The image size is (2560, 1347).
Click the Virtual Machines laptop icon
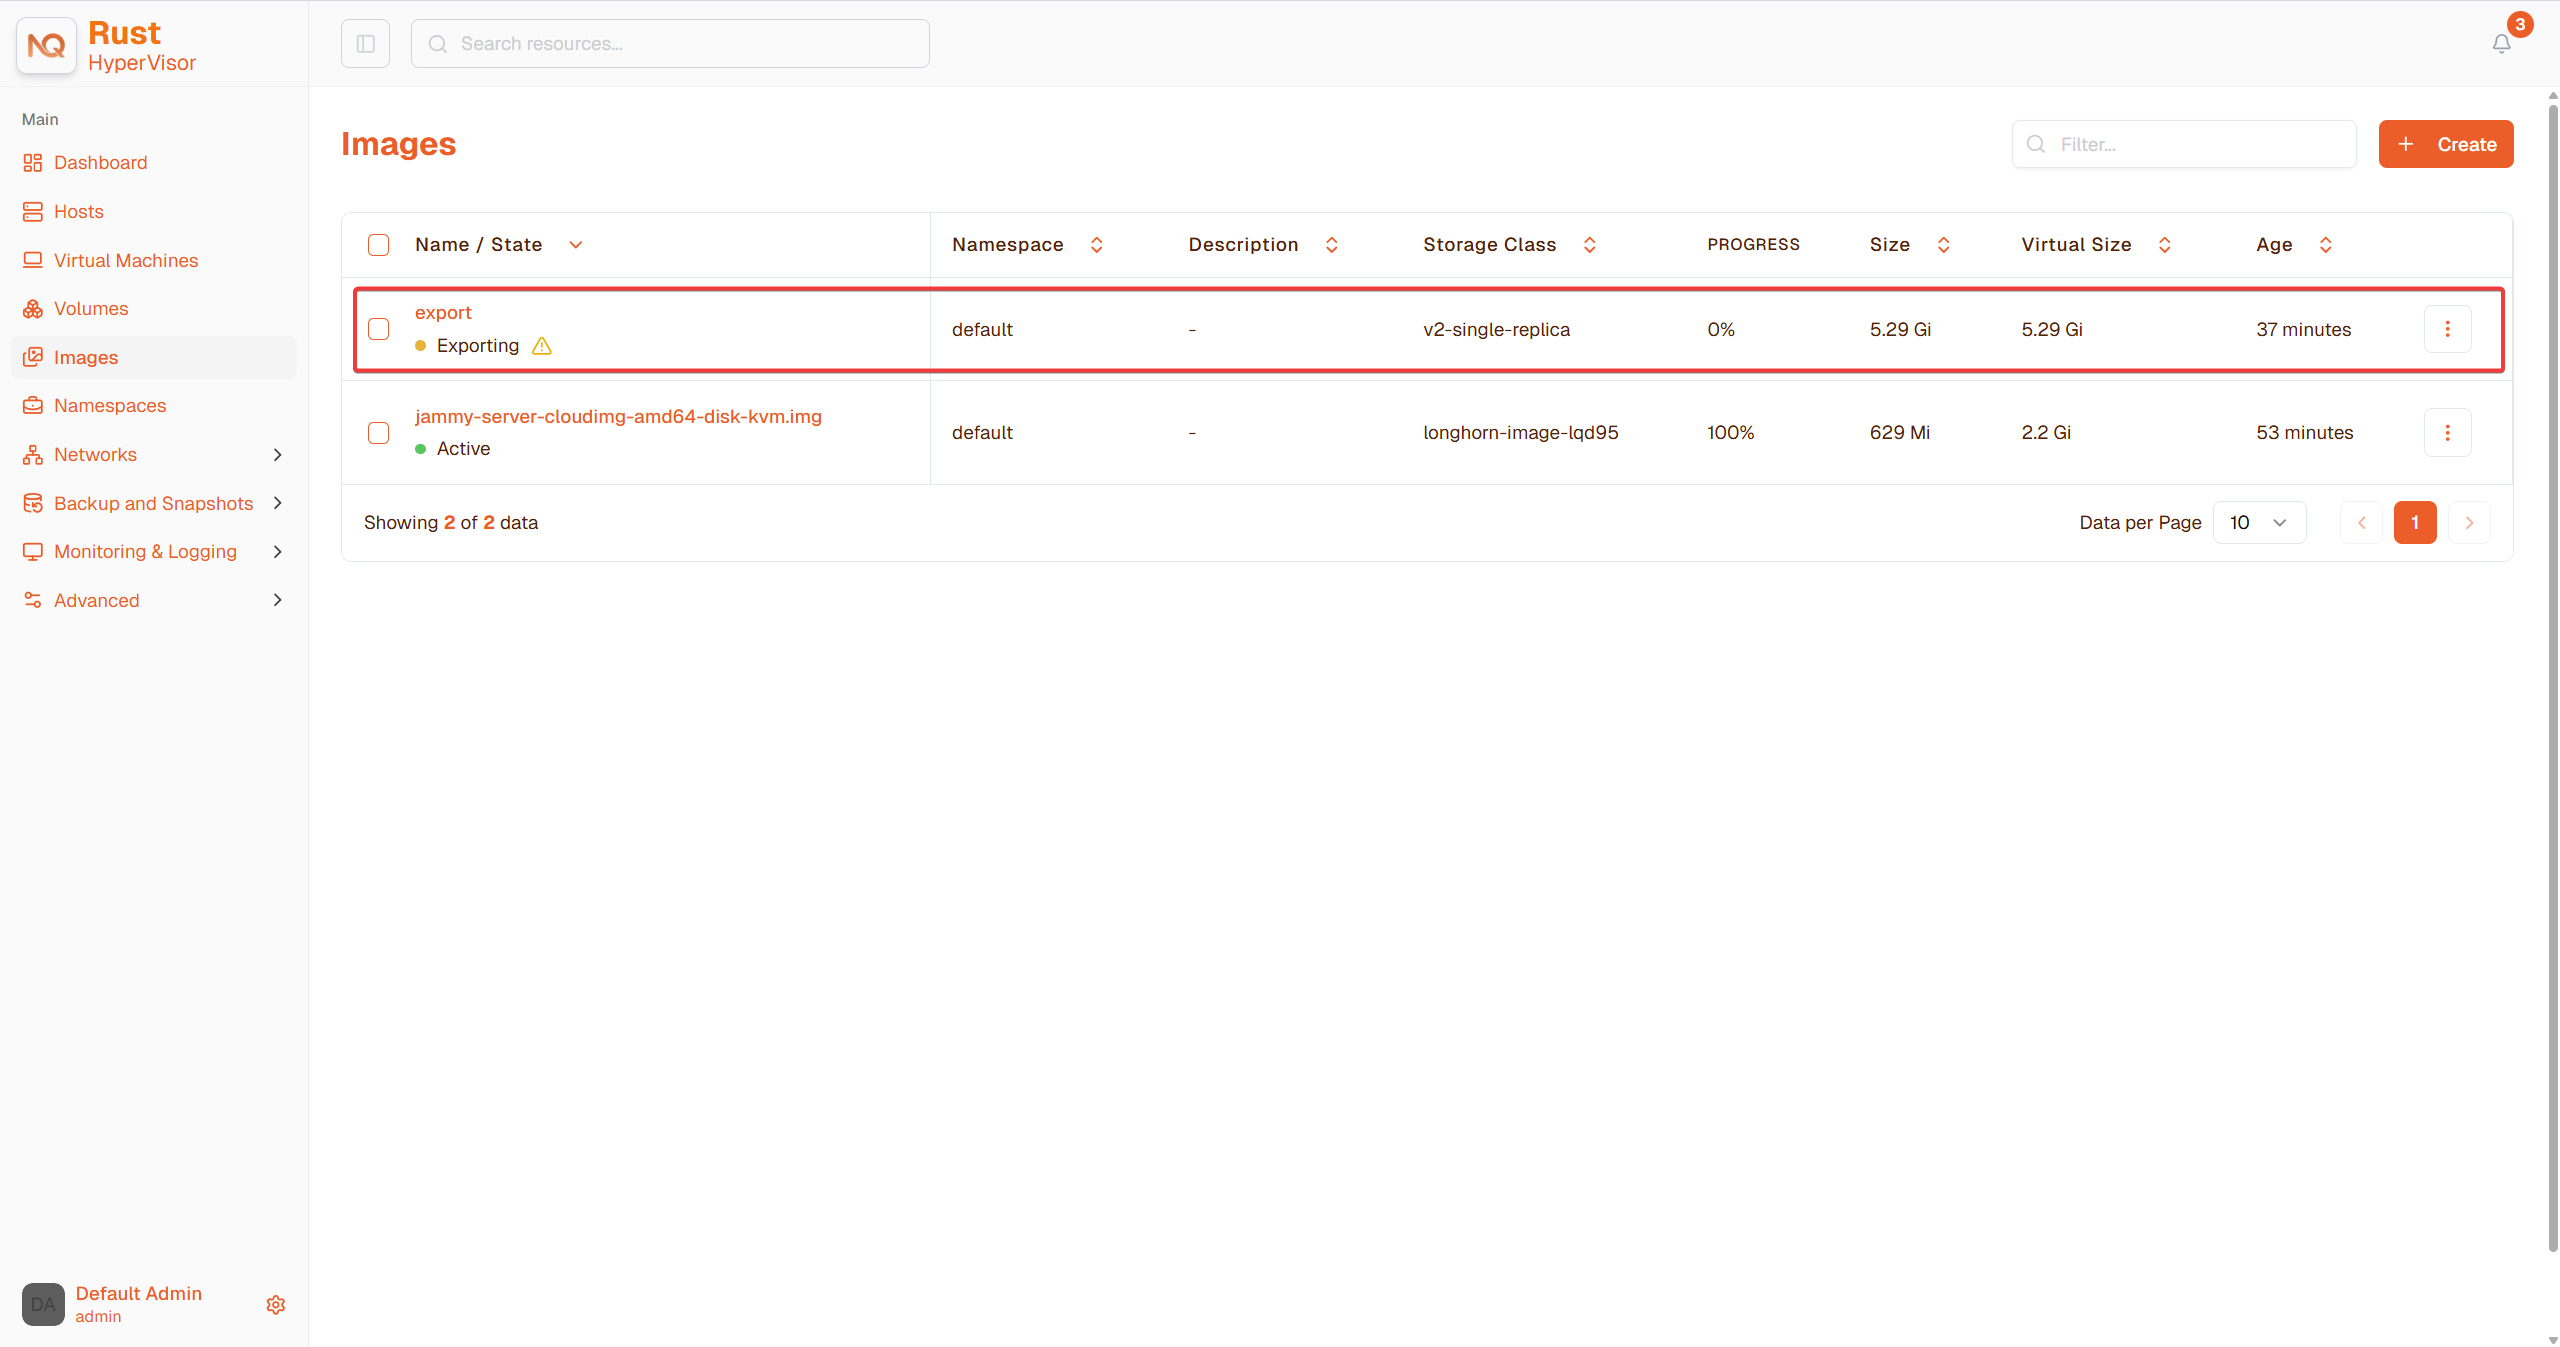tap(33, 260)
